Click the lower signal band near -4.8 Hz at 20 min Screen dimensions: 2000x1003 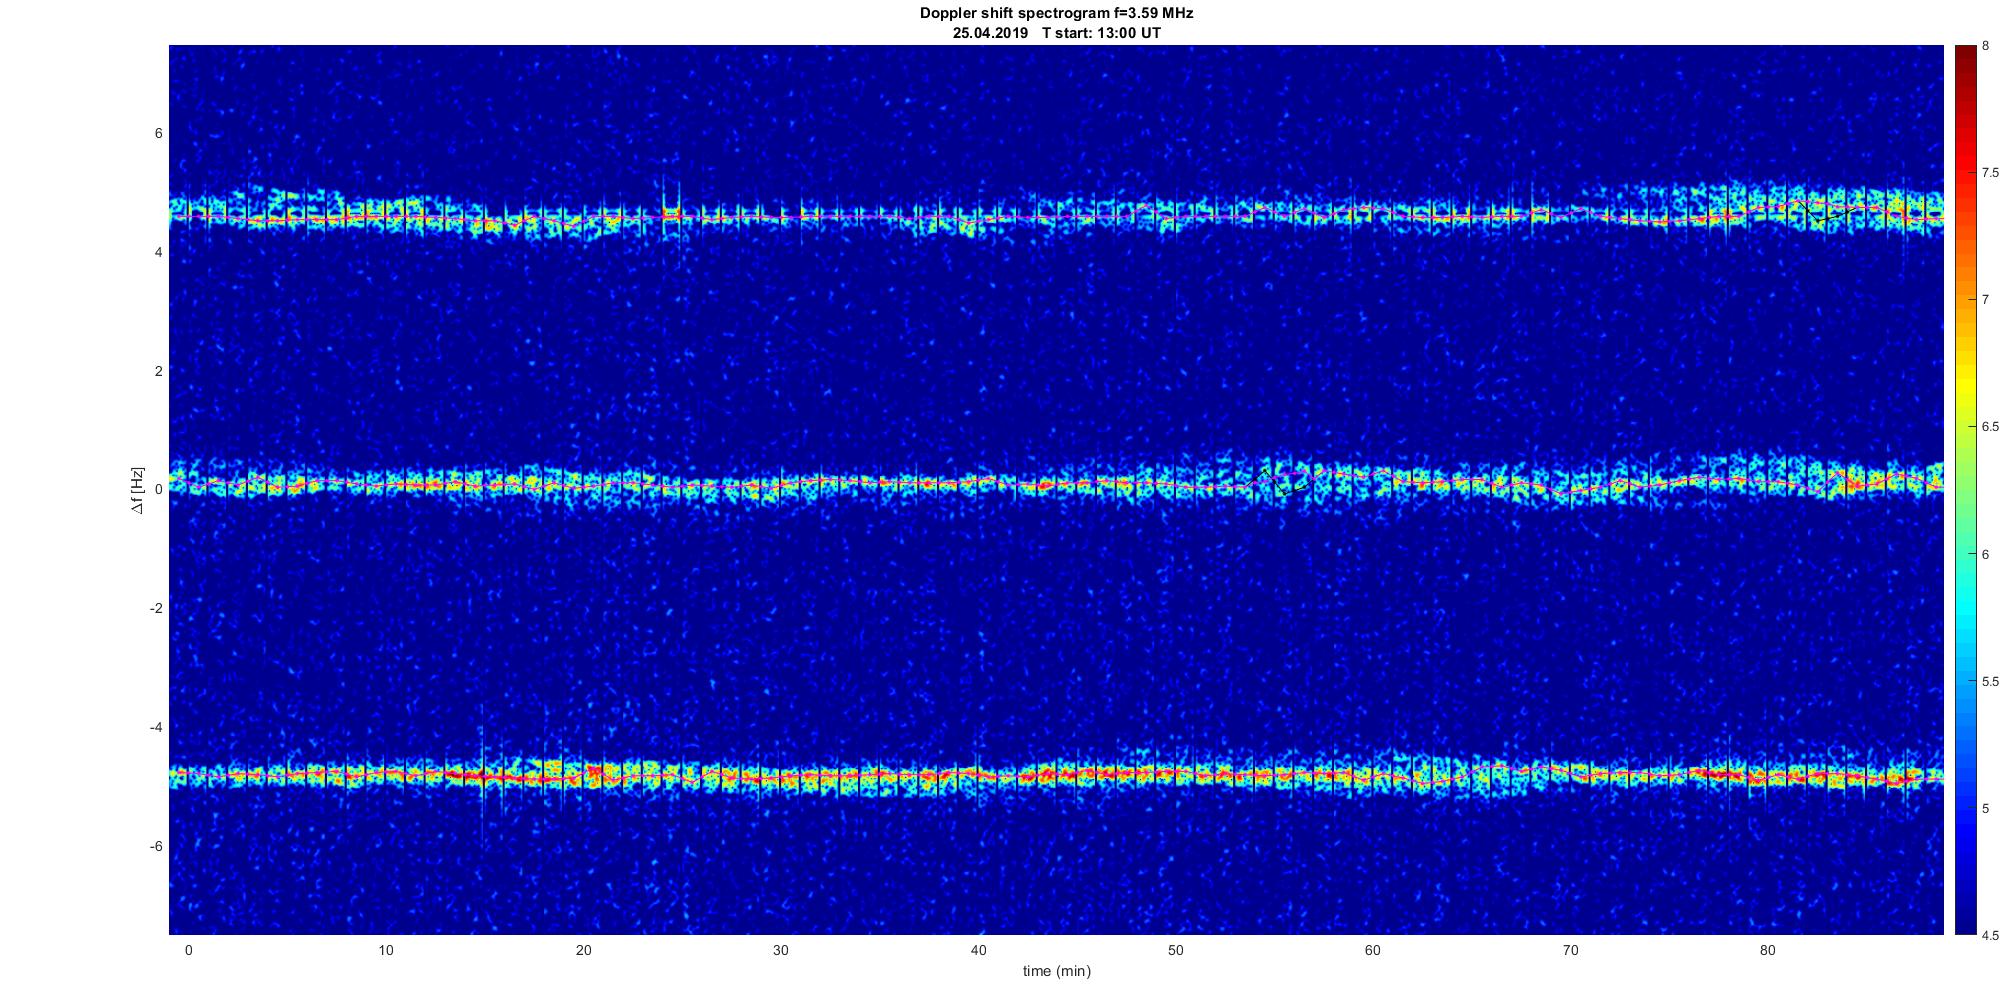[583, 776]
